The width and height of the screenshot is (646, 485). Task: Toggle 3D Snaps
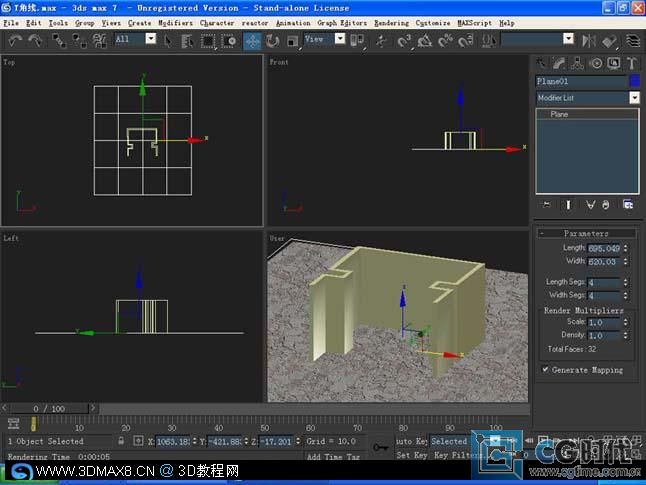404,40
